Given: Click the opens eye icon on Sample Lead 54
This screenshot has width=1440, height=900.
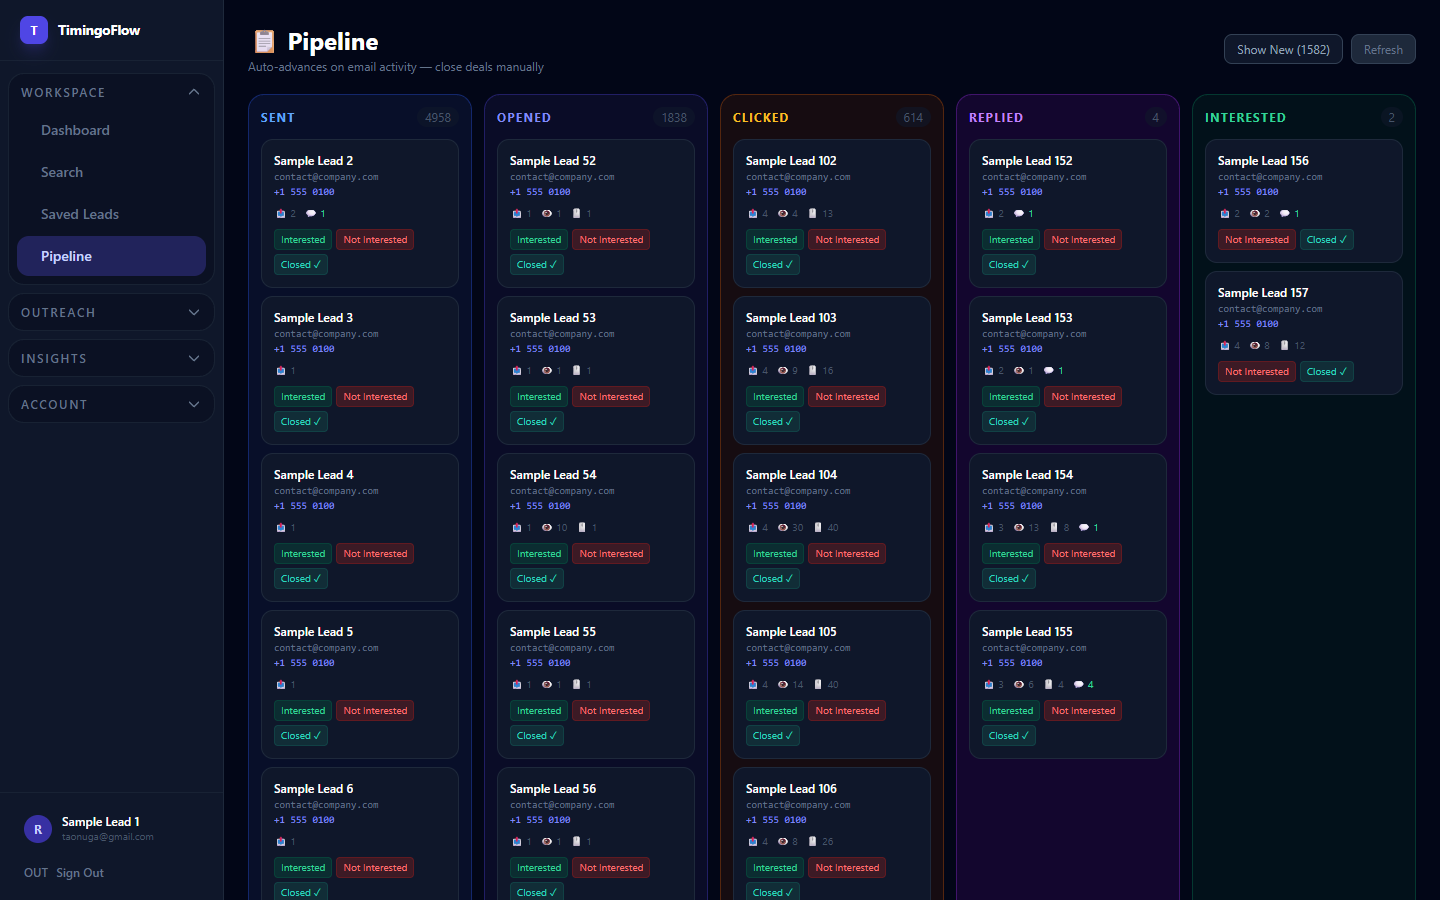Looking at the screenshot, I should tap(547, 528).
